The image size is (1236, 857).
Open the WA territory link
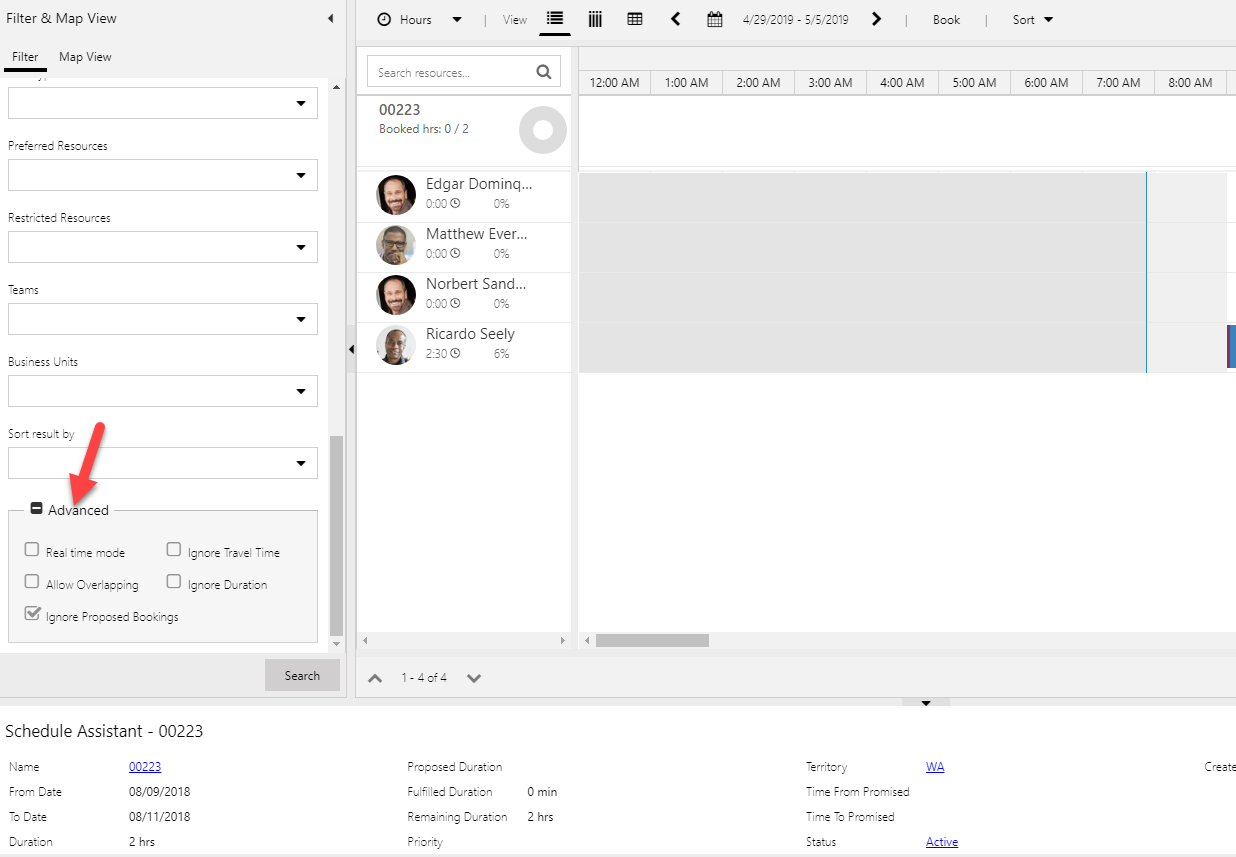pos(934,766)
